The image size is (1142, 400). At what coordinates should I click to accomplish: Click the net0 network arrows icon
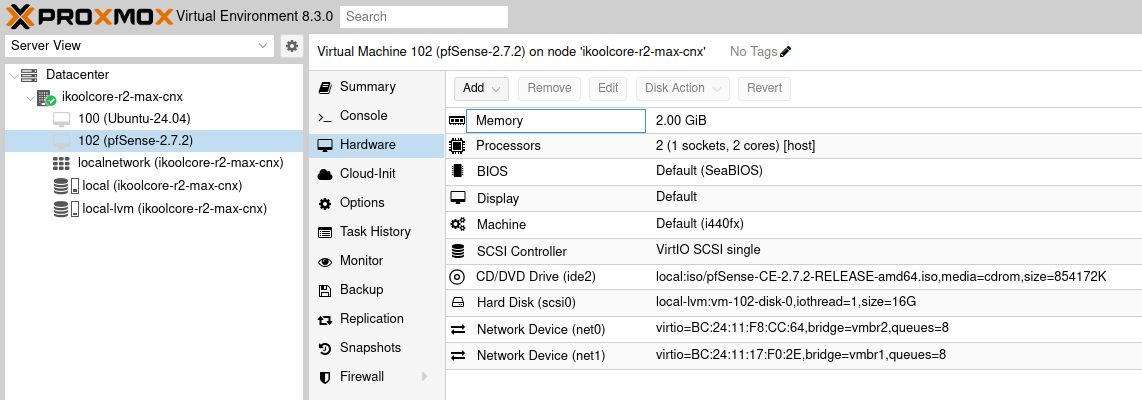pos(457,330)
